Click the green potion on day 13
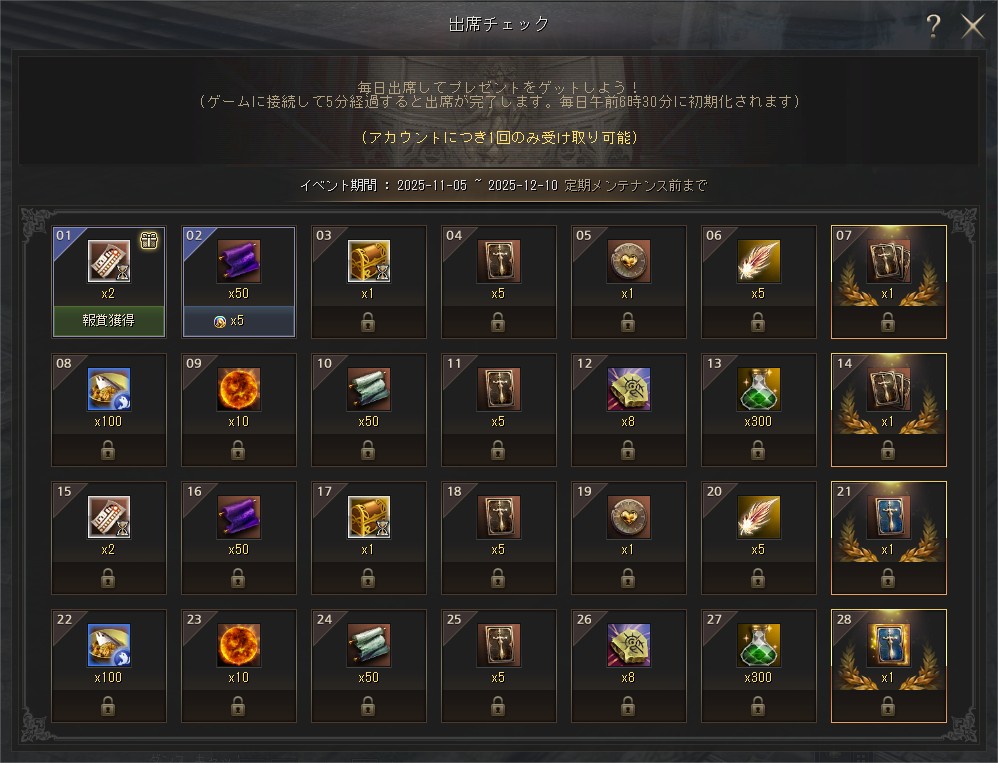The height and width of the screenshot is (763, 998). click(758, 389)
